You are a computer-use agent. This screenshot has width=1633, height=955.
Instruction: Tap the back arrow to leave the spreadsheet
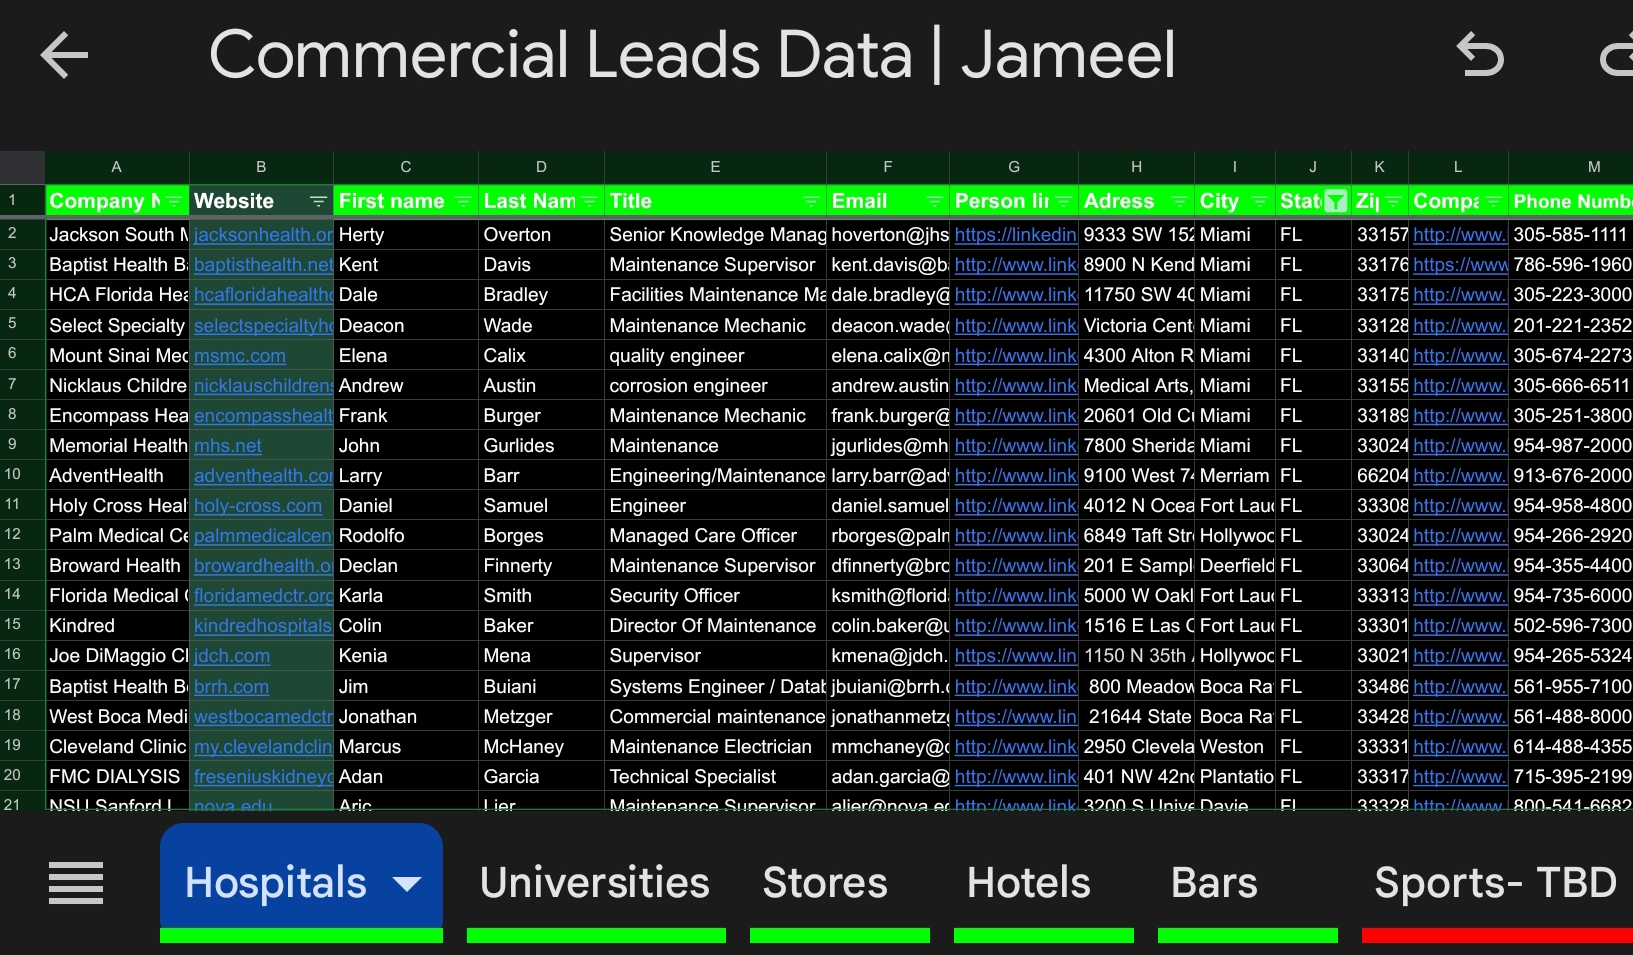[64, 55]
